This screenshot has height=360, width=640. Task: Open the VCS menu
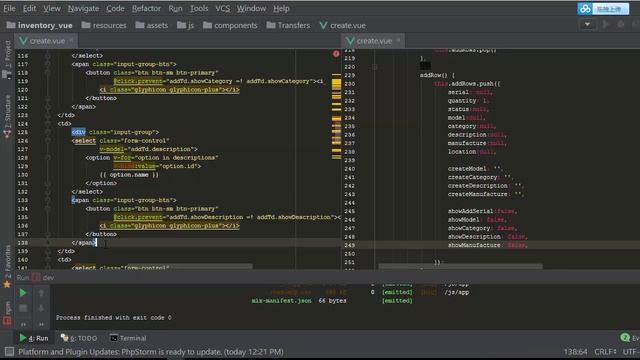(222, 8)
